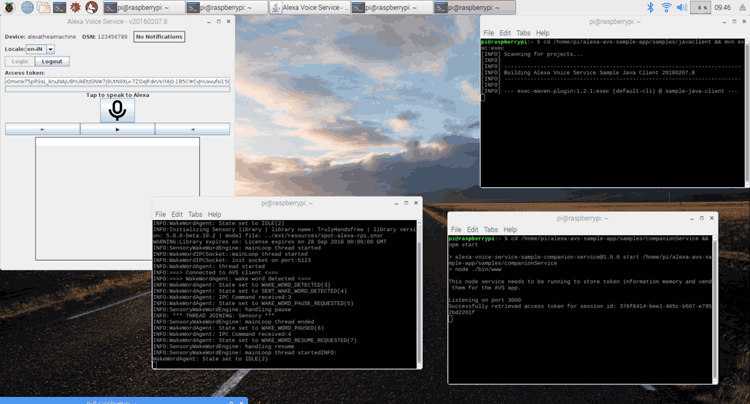Screen dimensions: 750x404
Task: Open the Wi-Fi network tray icon
Action: [666, 7]
